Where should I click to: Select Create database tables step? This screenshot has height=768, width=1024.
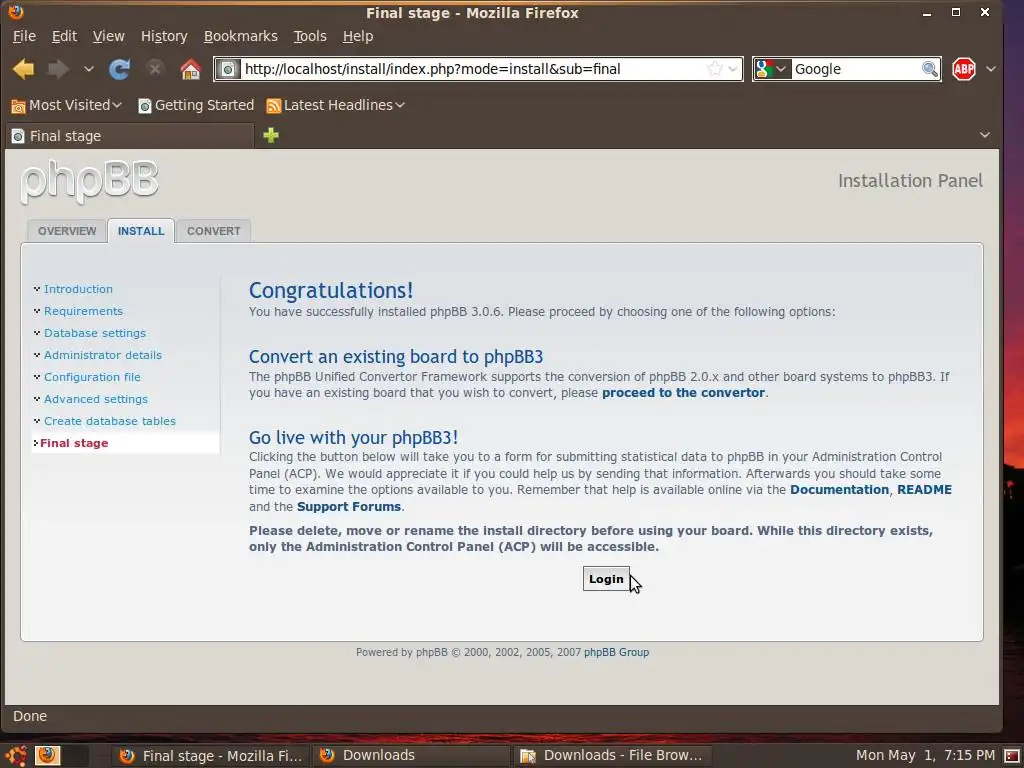[x=110, y=421]
